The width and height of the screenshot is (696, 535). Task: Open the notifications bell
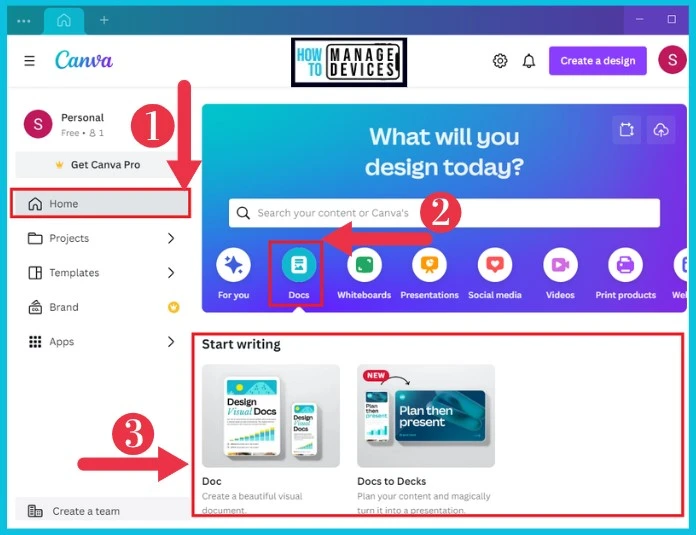(529, 61)
